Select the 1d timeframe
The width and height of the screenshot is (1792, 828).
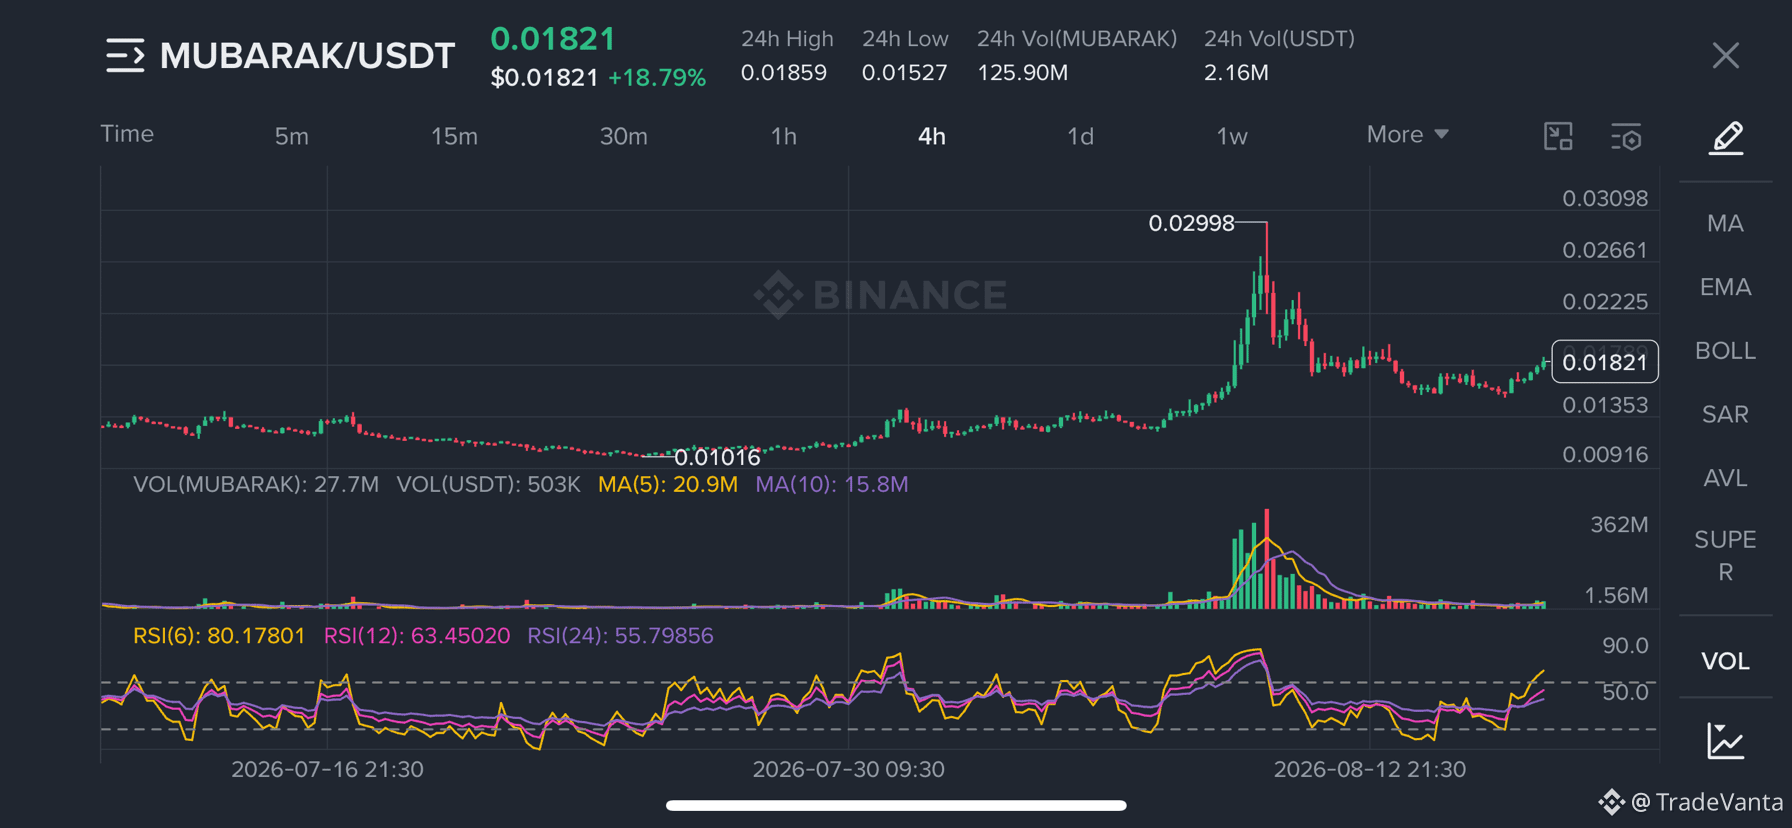(x=1080, y=136)
